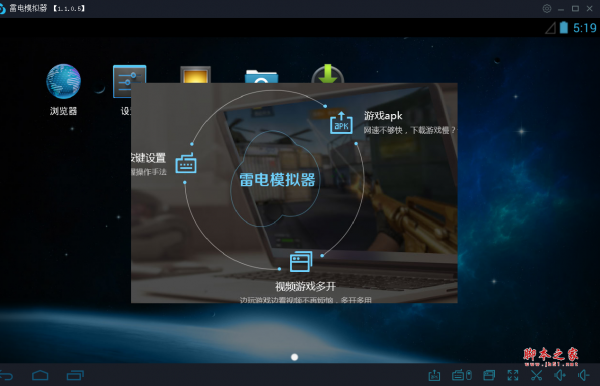Click the 雷电模拟器 center logo text
Viewport: 600px width, 386px height.
click(x=277, y=180)
